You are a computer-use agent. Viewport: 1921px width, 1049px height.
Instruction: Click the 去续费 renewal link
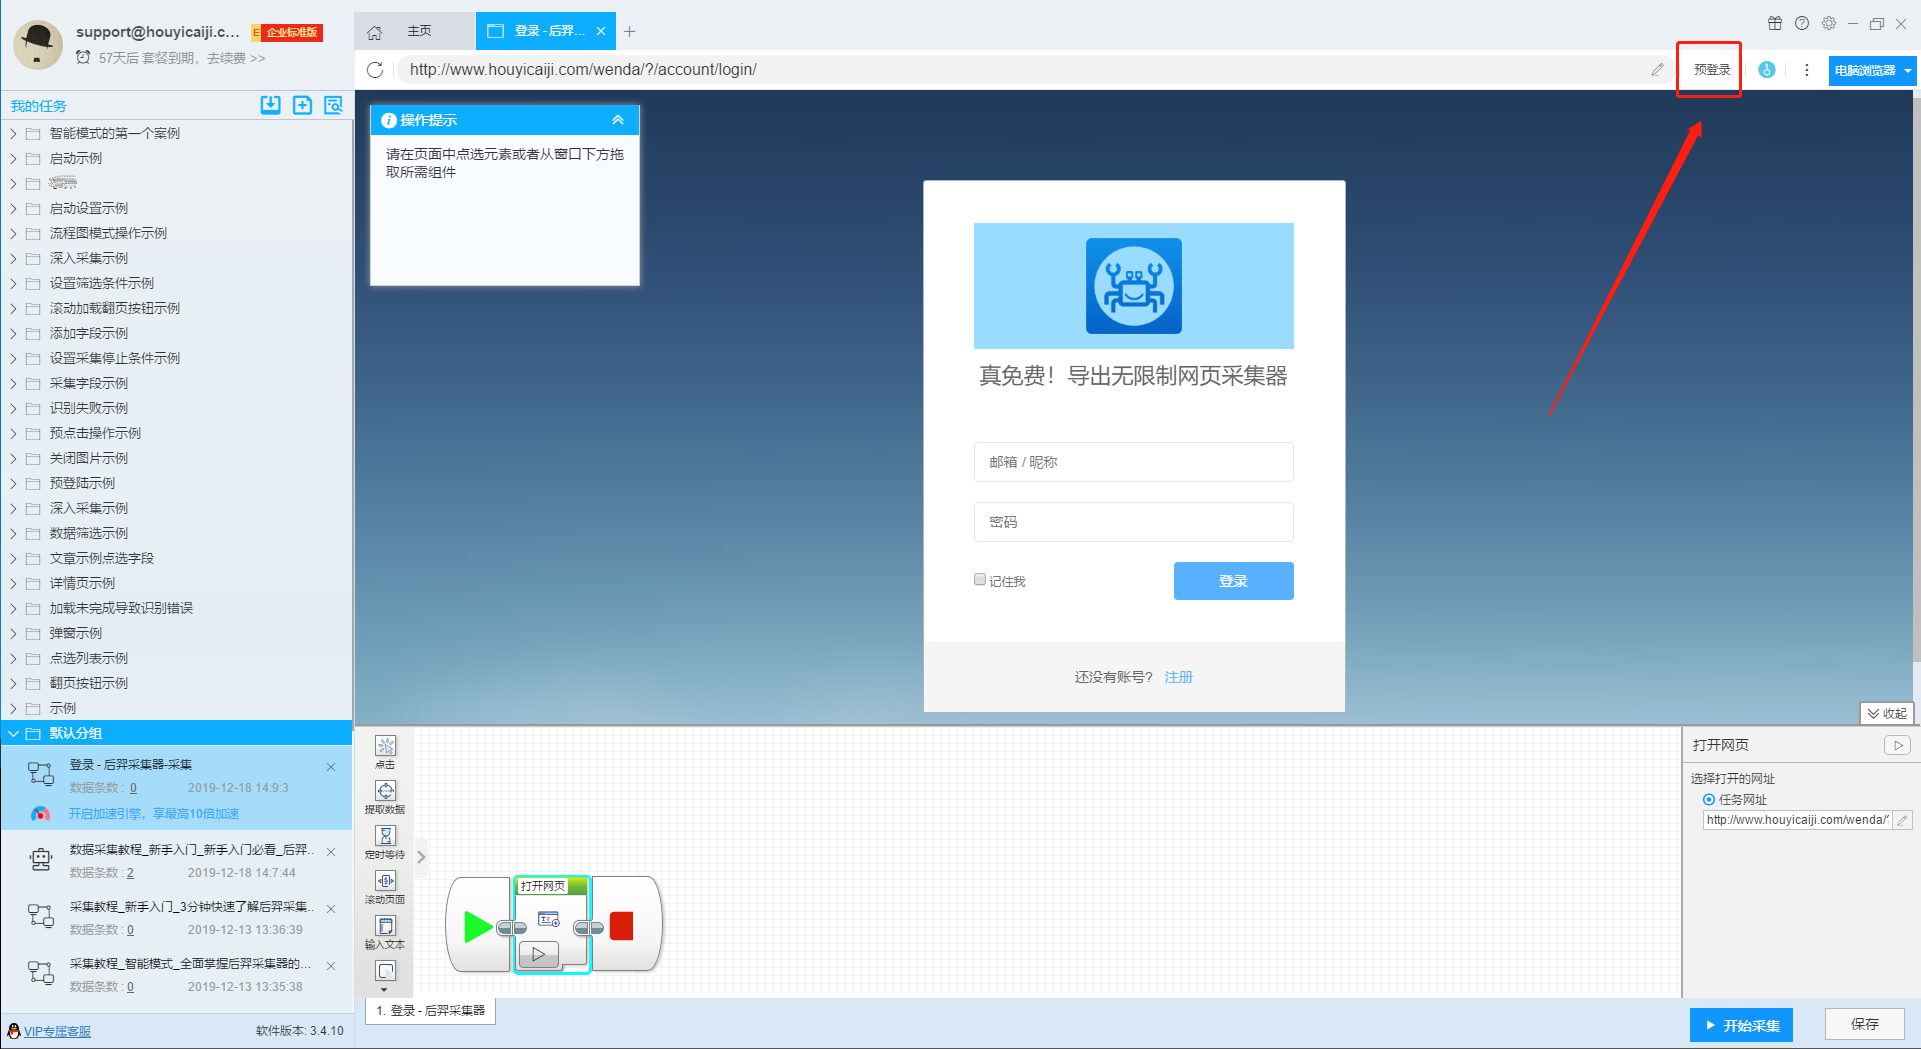(235, 58)
